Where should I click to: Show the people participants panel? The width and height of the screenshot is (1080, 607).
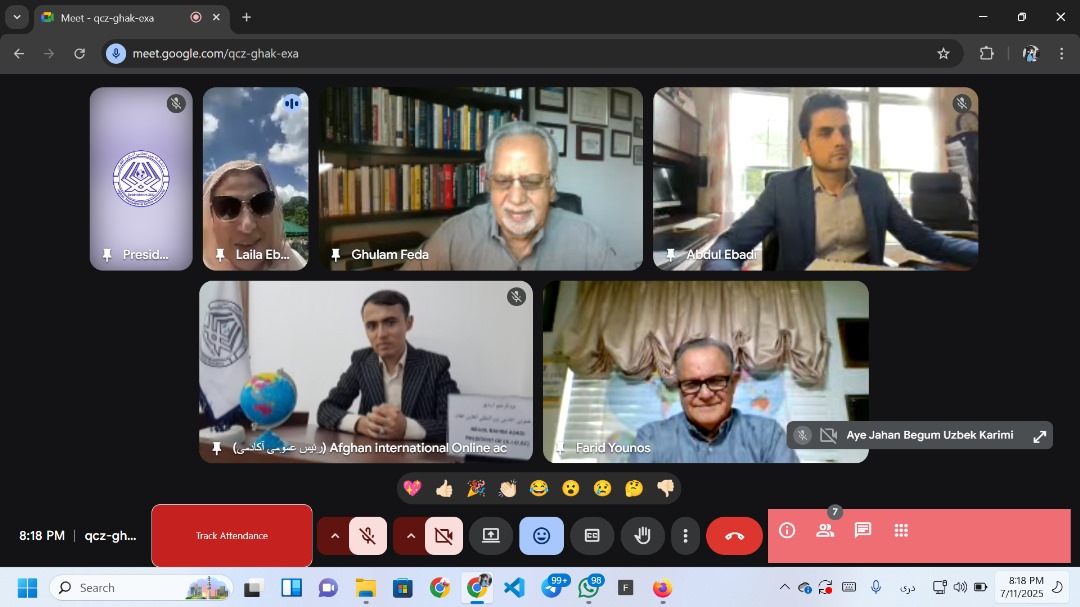[x=825, y=531]
